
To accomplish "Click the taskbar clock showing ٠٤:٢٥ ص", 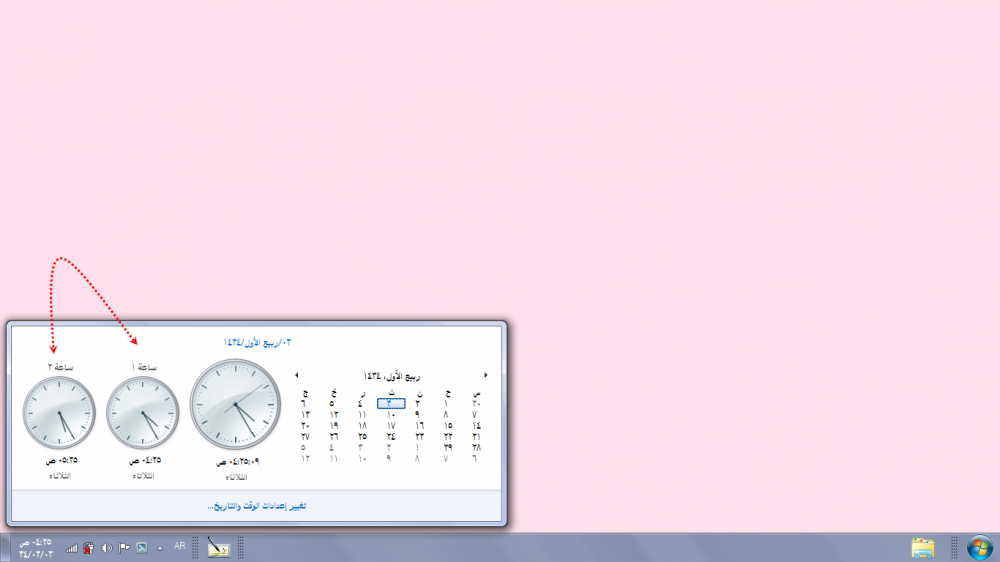I will pyautogui.click(x=35, y=547).
